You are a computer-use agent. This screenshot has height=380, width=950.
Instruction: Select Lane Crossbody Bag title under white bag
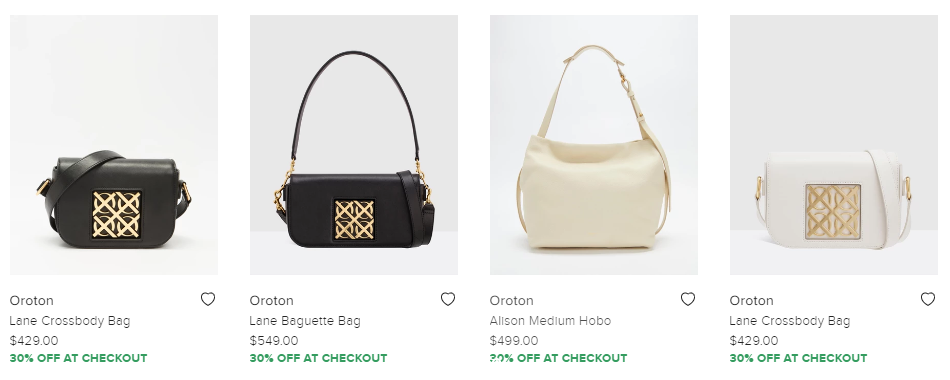click(789, 321)
